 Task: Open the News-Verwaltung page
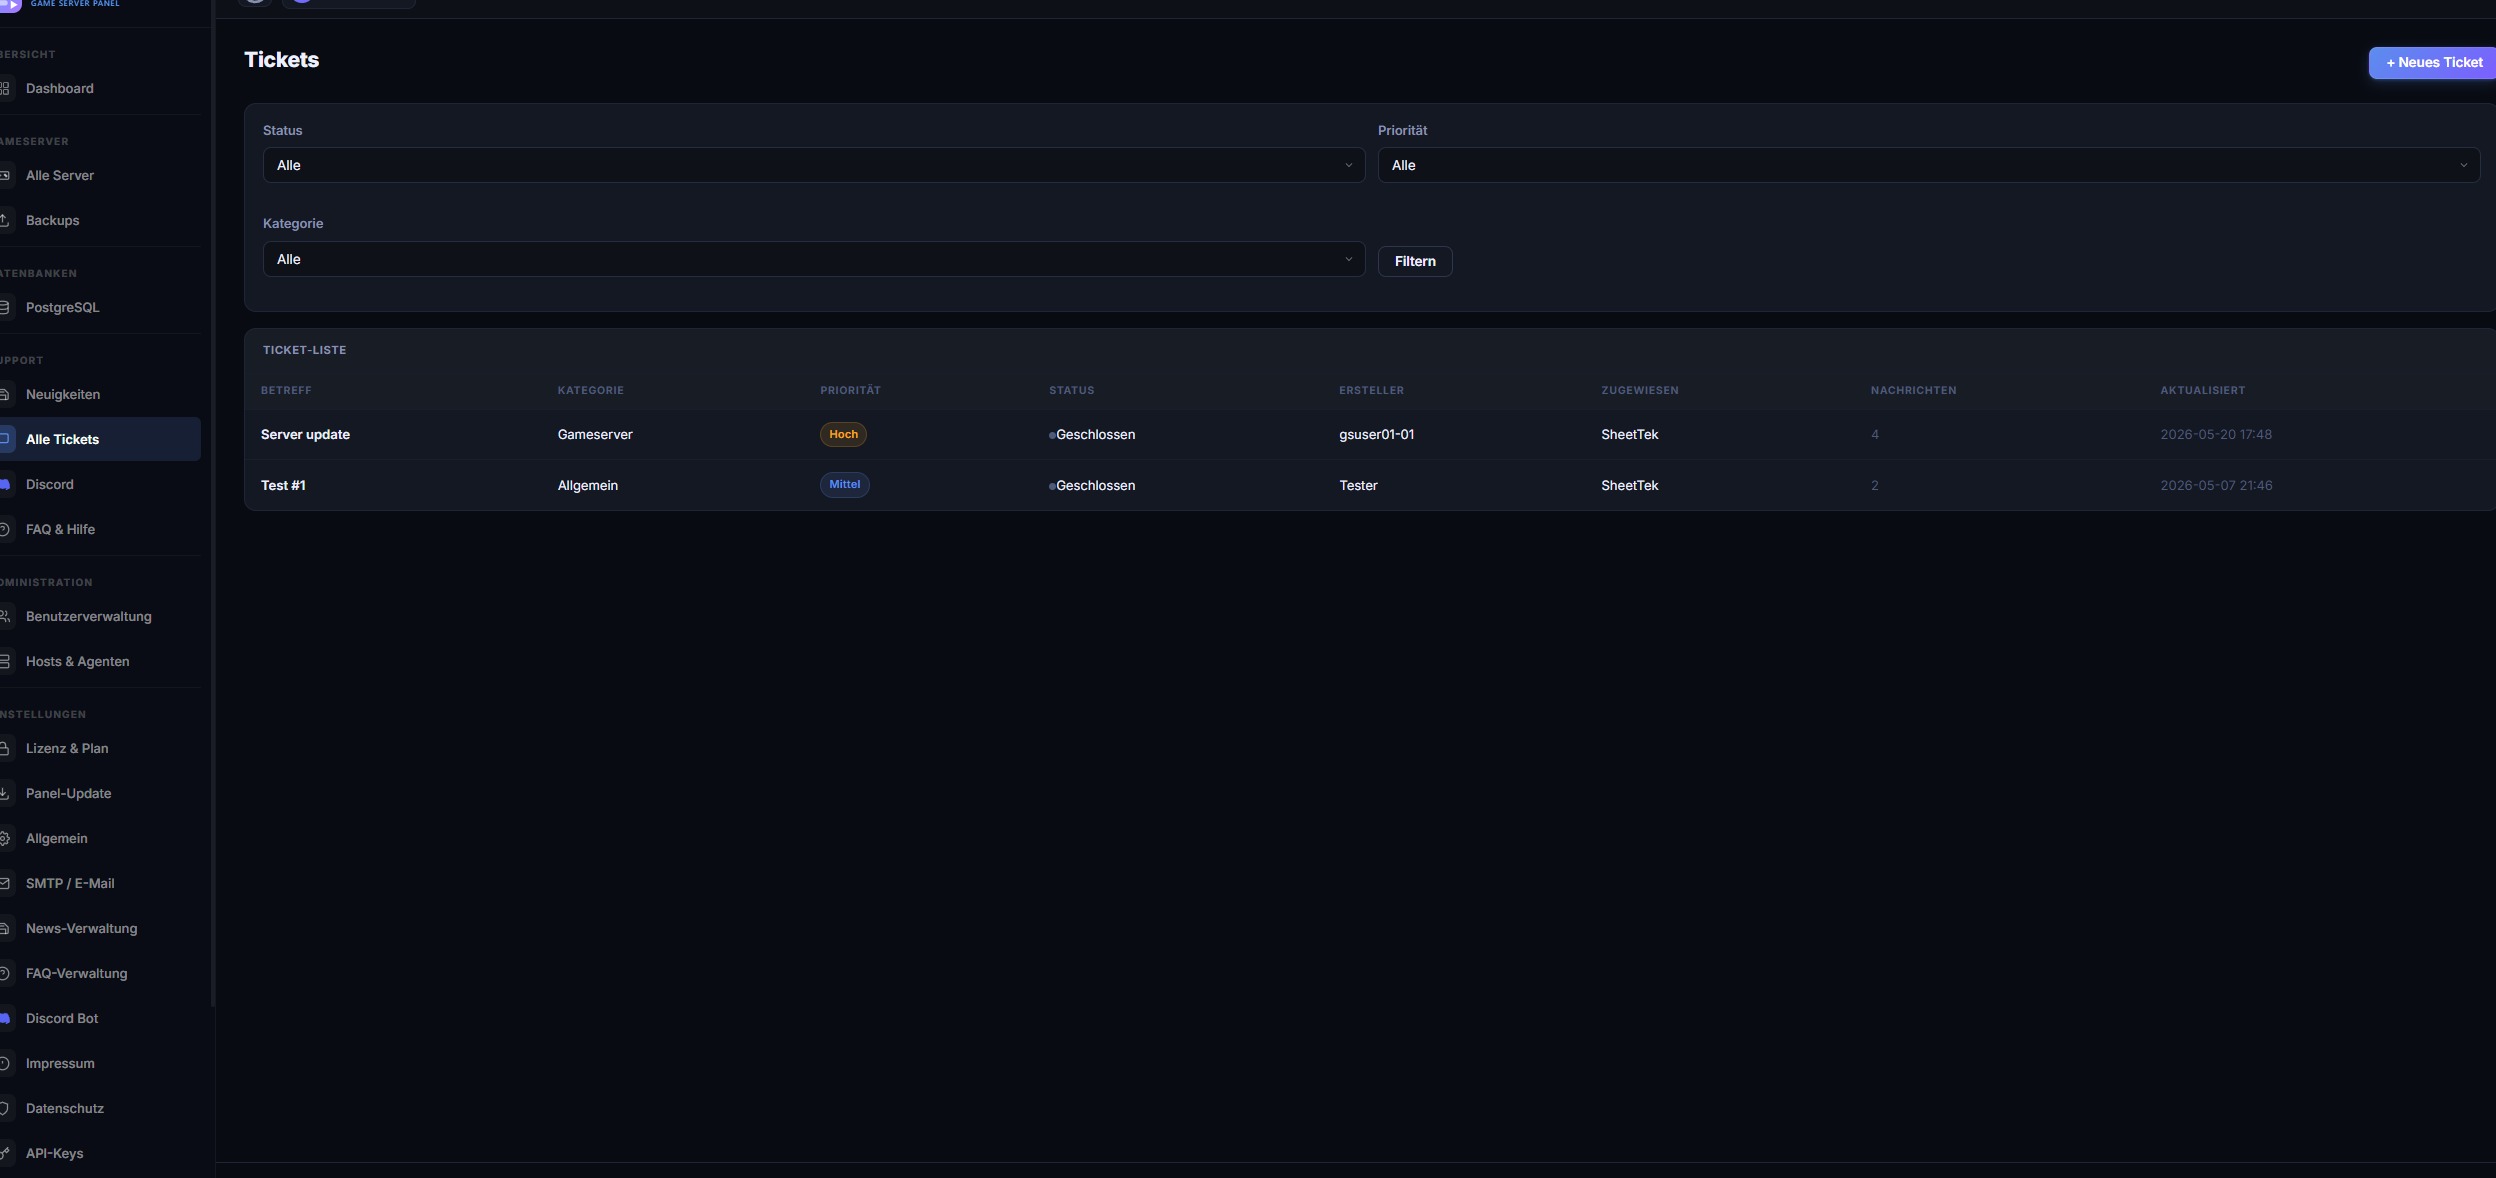(81, 929)
